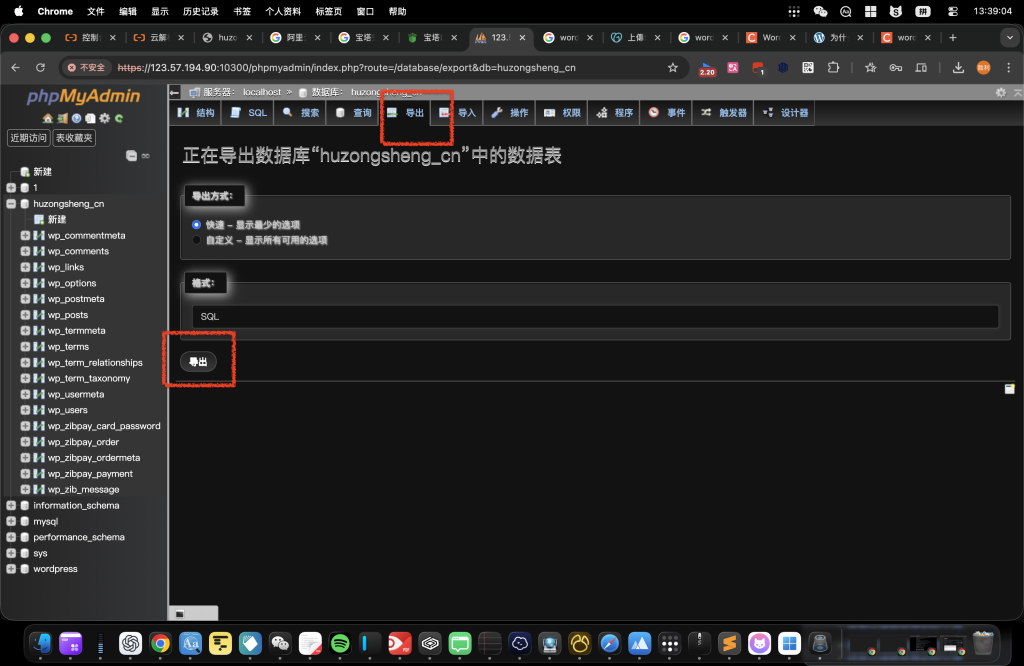
Task: Click the collapse-all tree icon in sidebar
Action: pyautogui.click(x=131, y=155)
